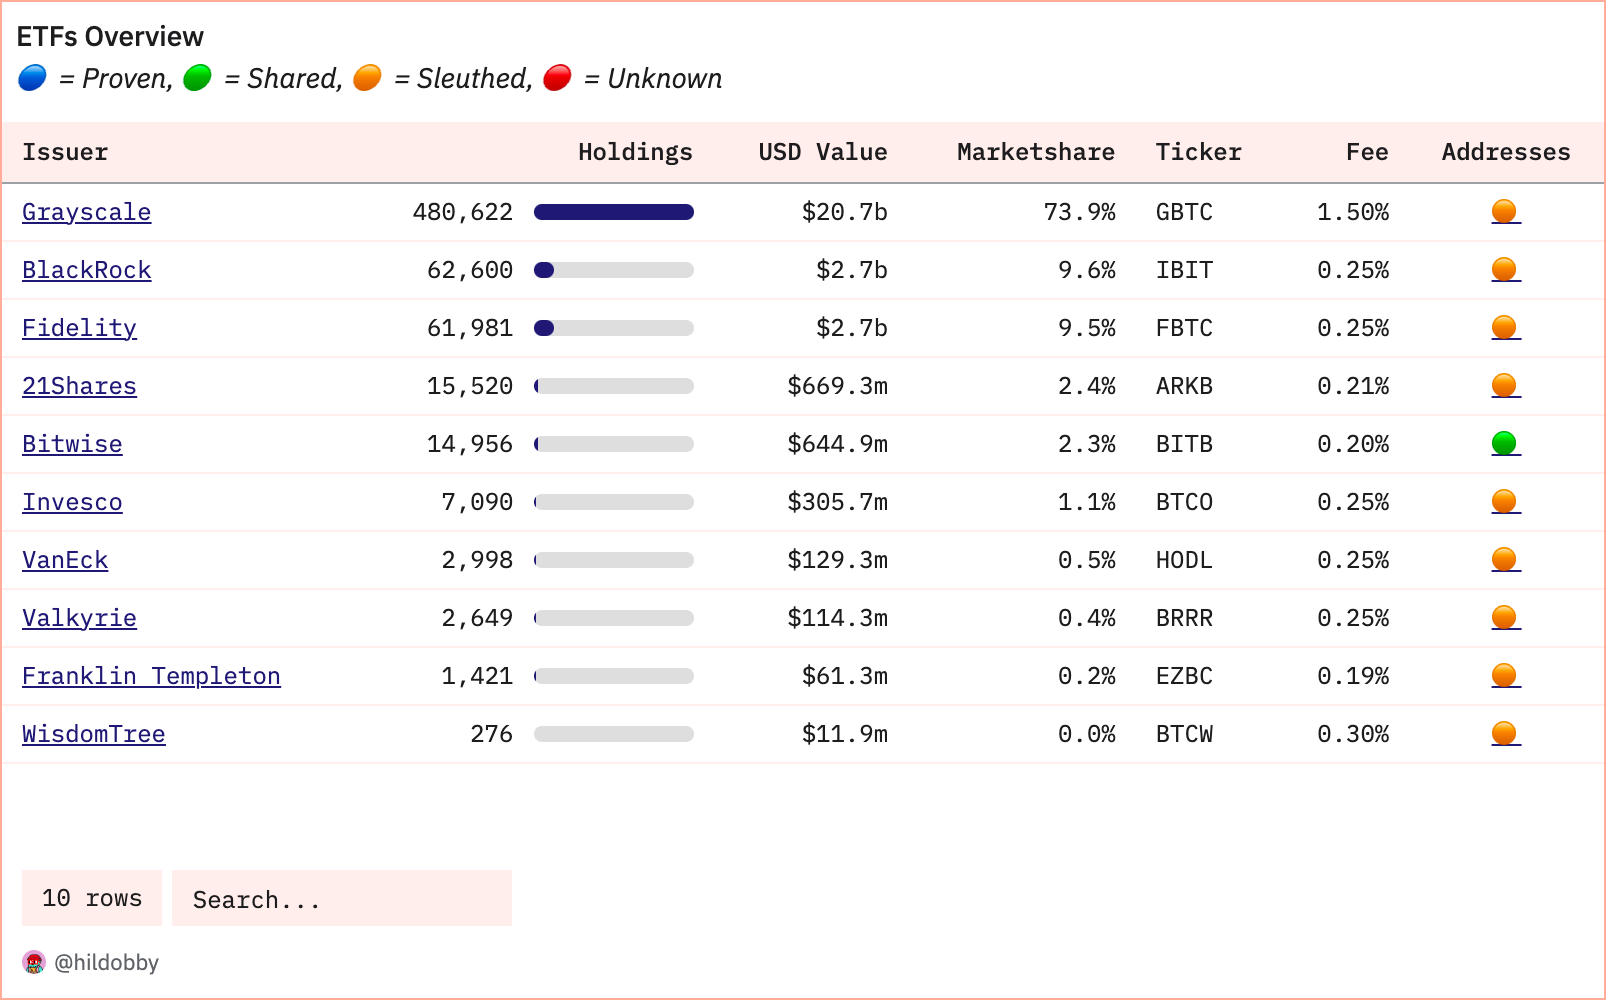The width and height of the screenshot is (1606, 1000).
Task: Sort table by Addresses column
Action: pos(1506,152)
